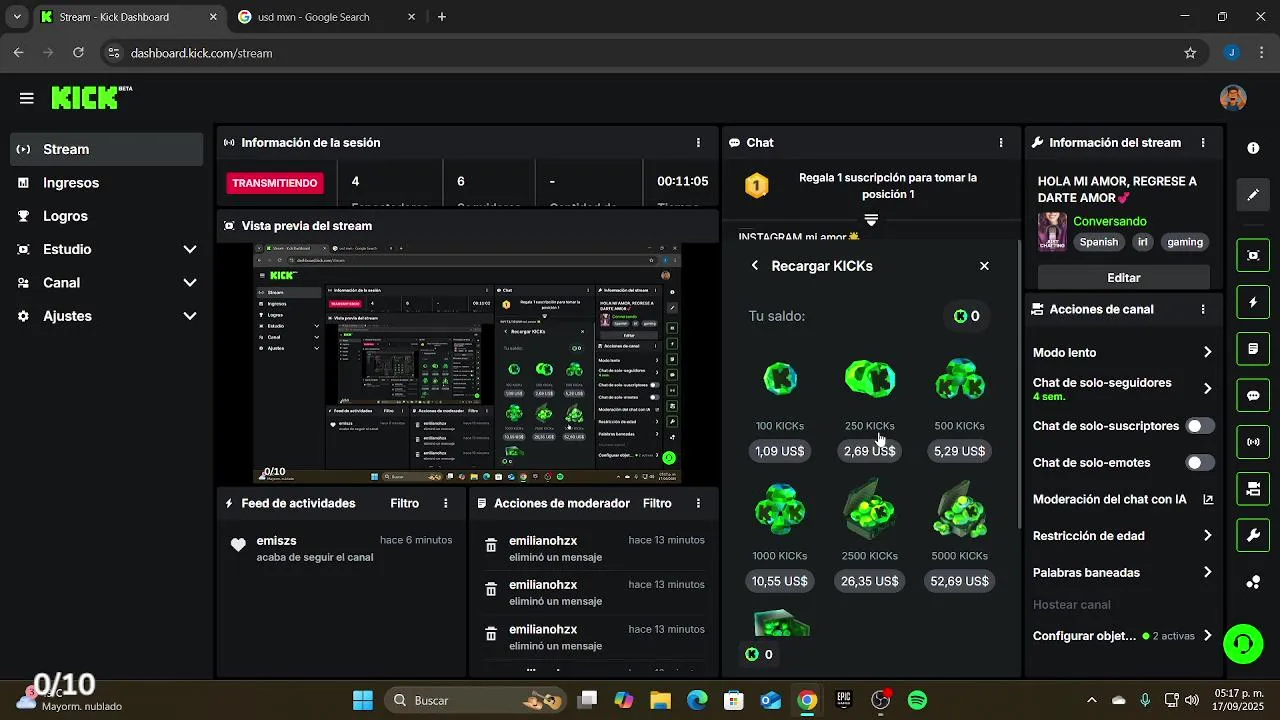Image resolution: width=1280 pixels, height=720 pixels.
Task: Select the 250 KICKs gem pack
Action: pyautogui.click(x=869, y=380)
